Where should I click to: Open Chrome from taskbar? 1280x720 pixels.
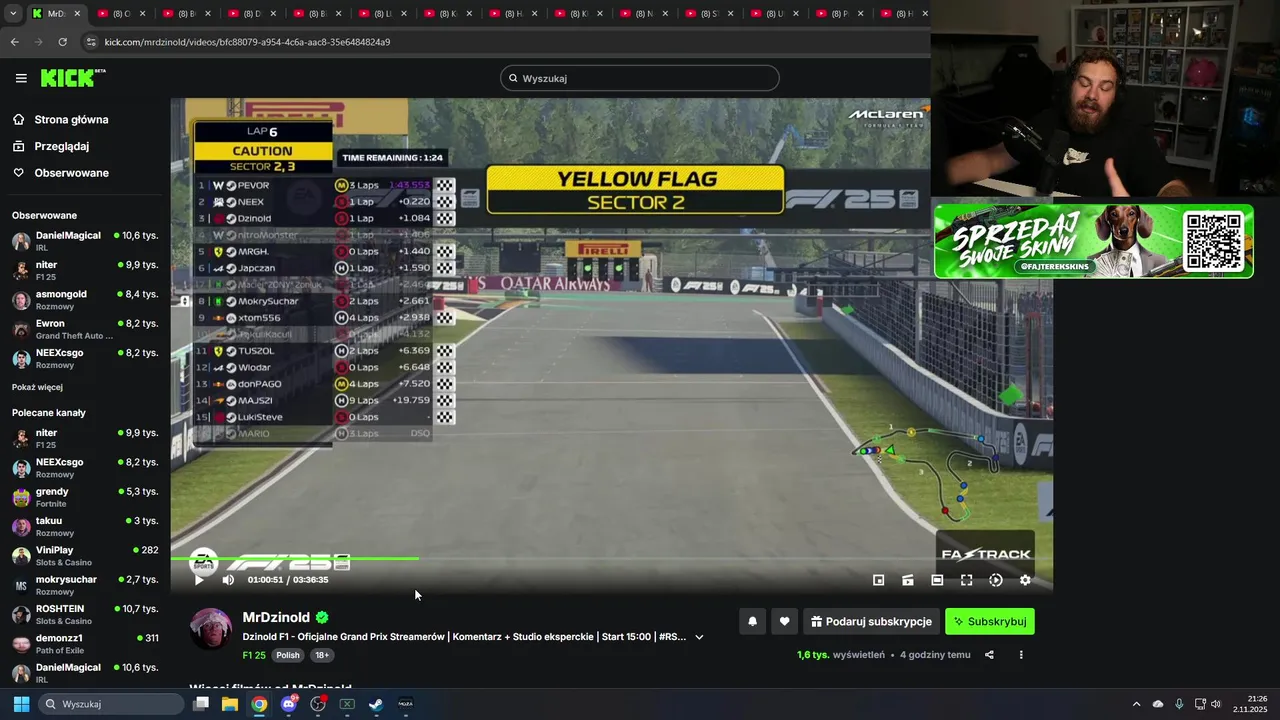259,704
